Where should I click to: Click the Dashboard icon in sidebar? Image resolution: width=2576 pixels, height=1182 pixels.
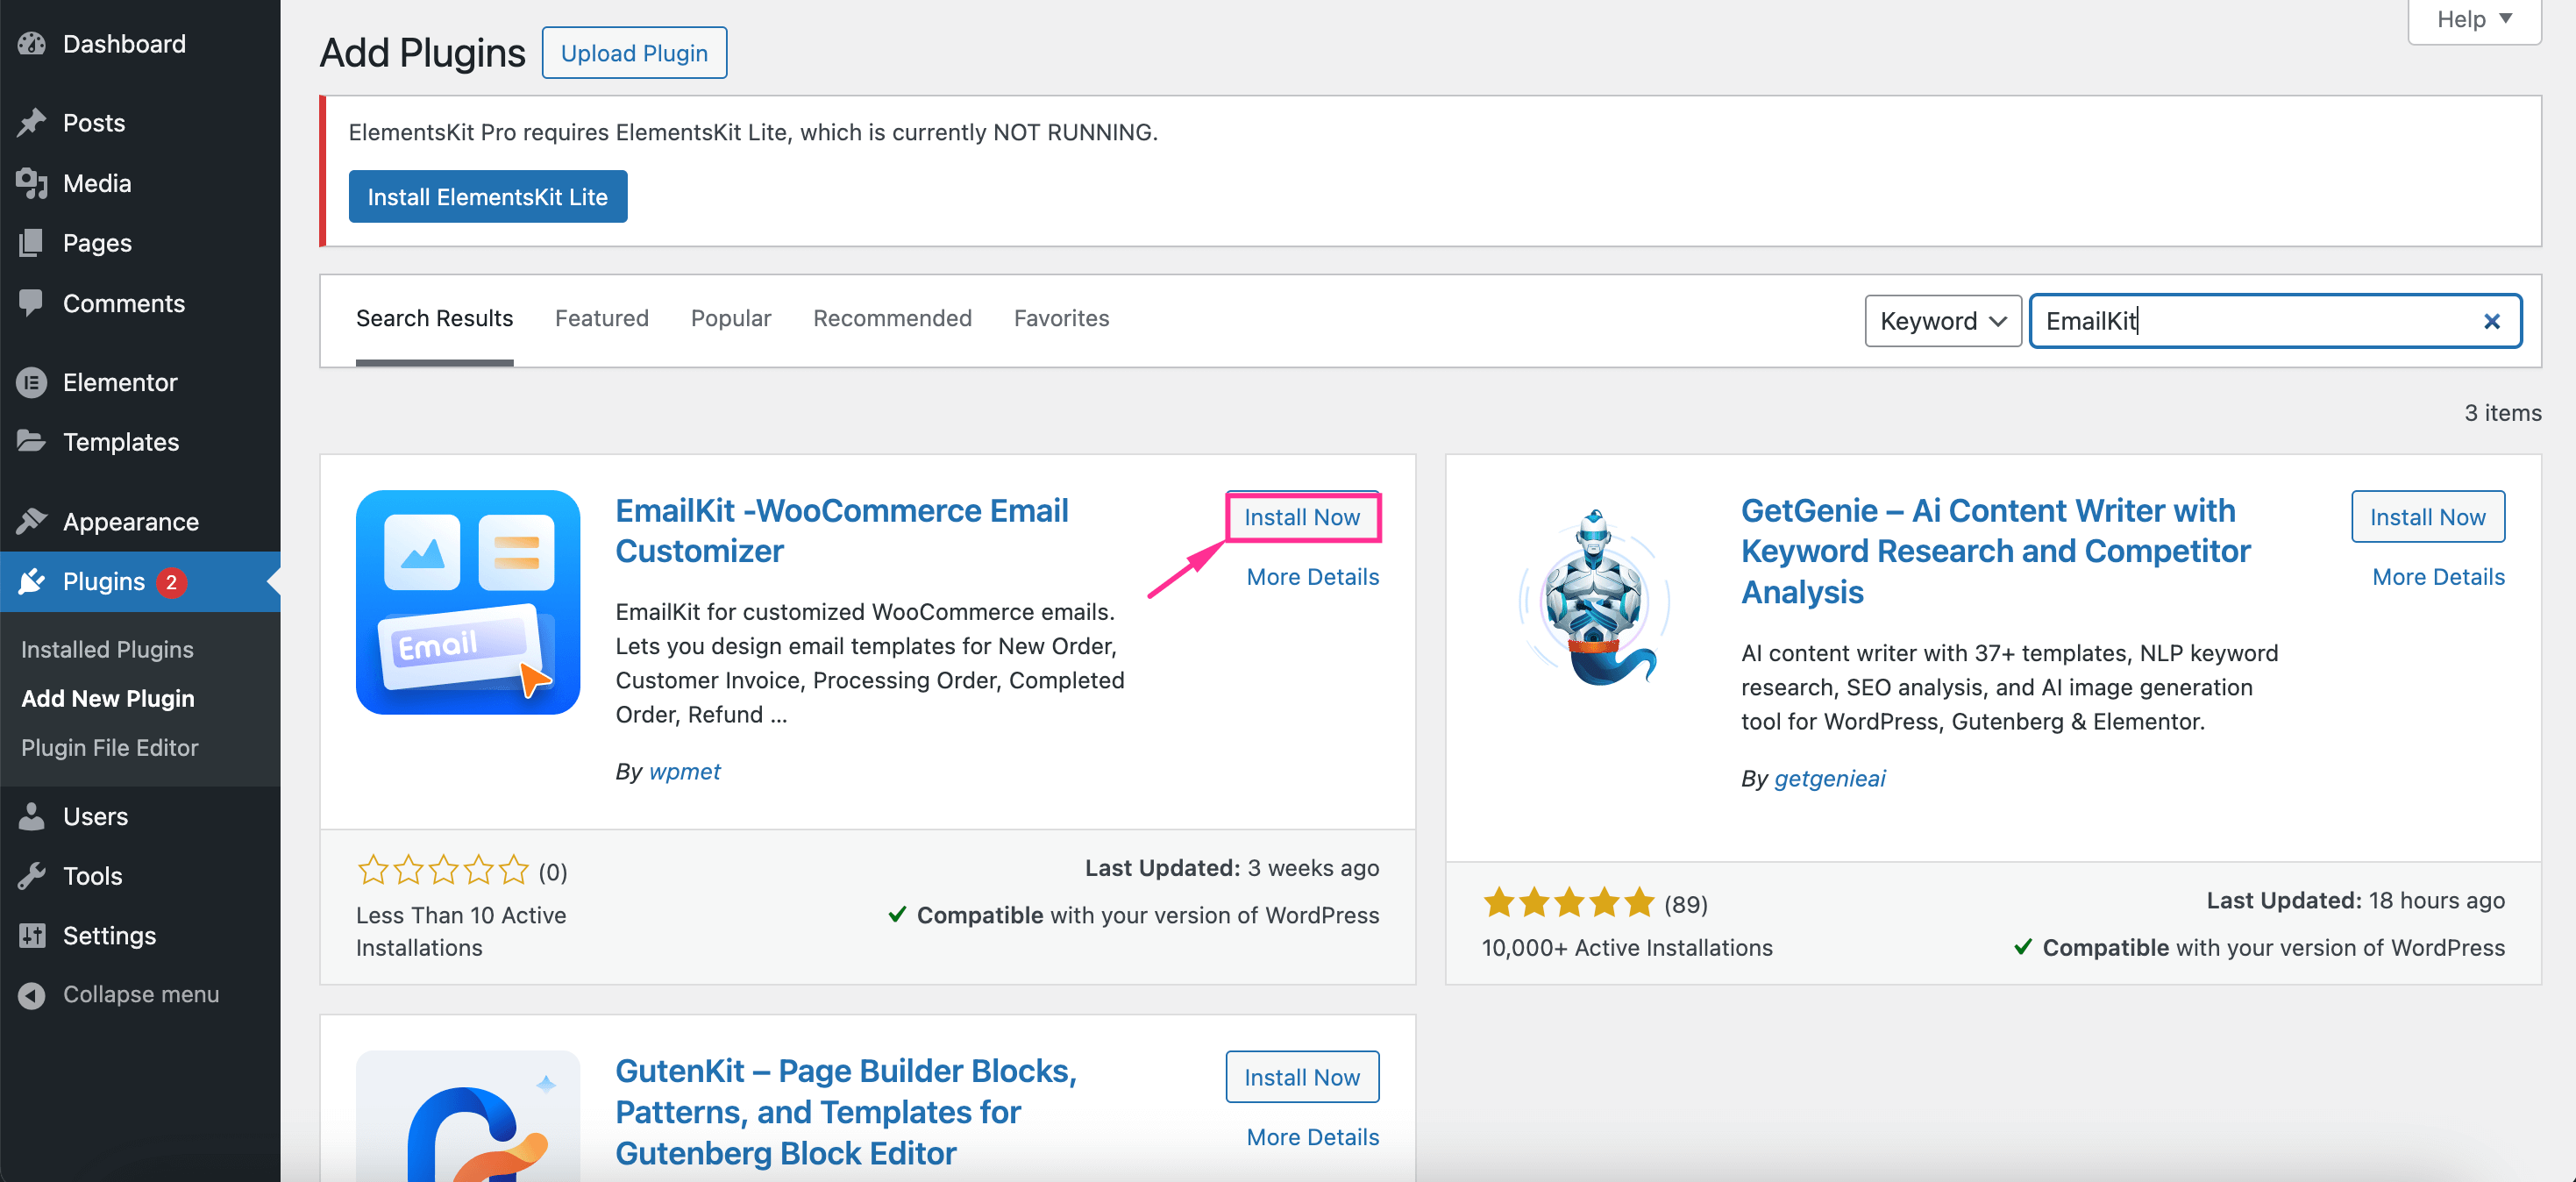point(28,41)
